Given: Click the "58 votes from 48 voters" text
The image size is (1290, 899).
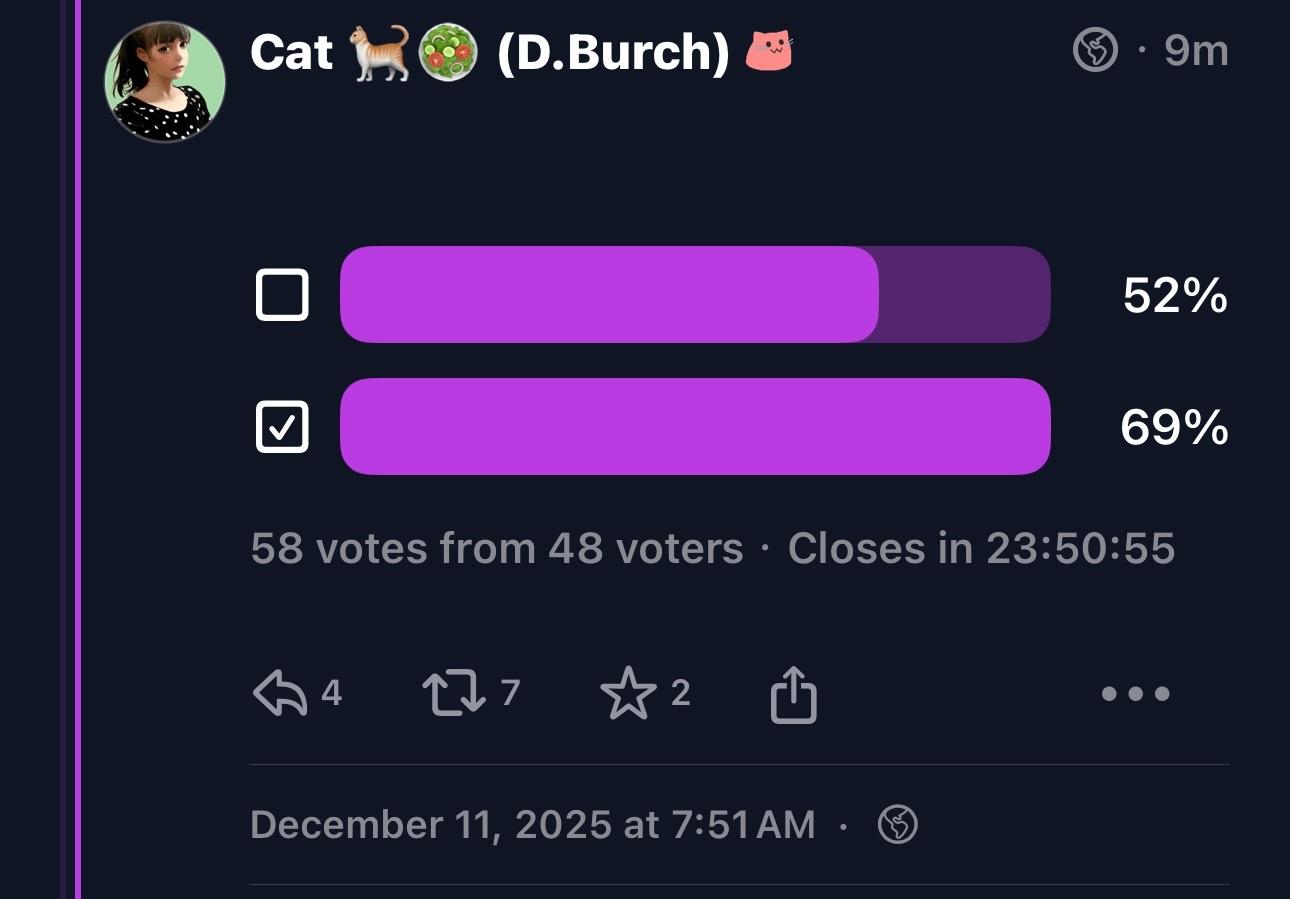Looking at the screenshot, I should click(x=497, y=548).
